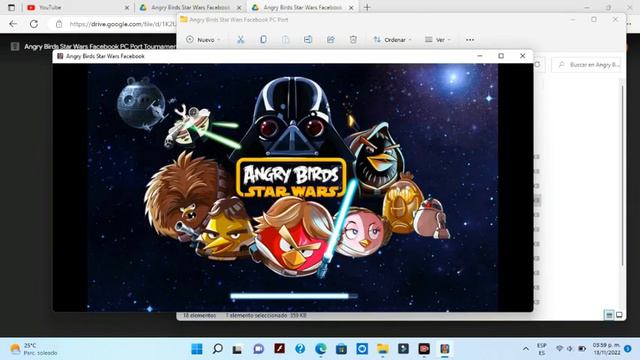Open the taskbar clock and date
The width and height of the screenshot is (640, 360).
tap(607, 349)
